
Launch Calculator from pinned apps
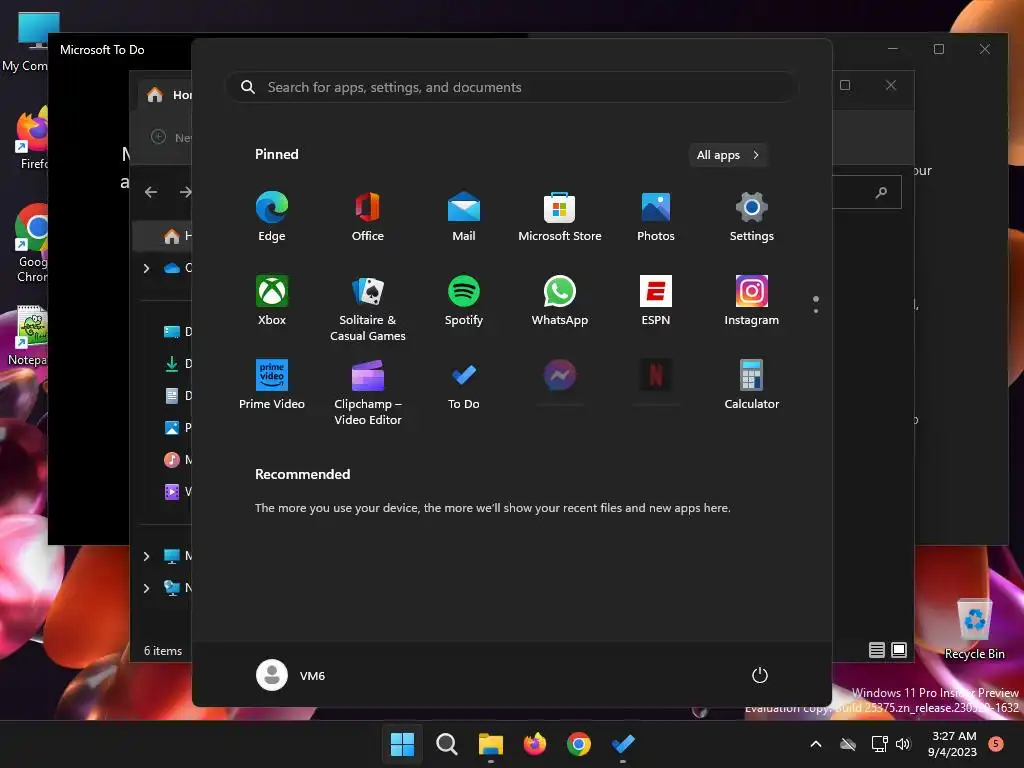[x=752, y=385]
